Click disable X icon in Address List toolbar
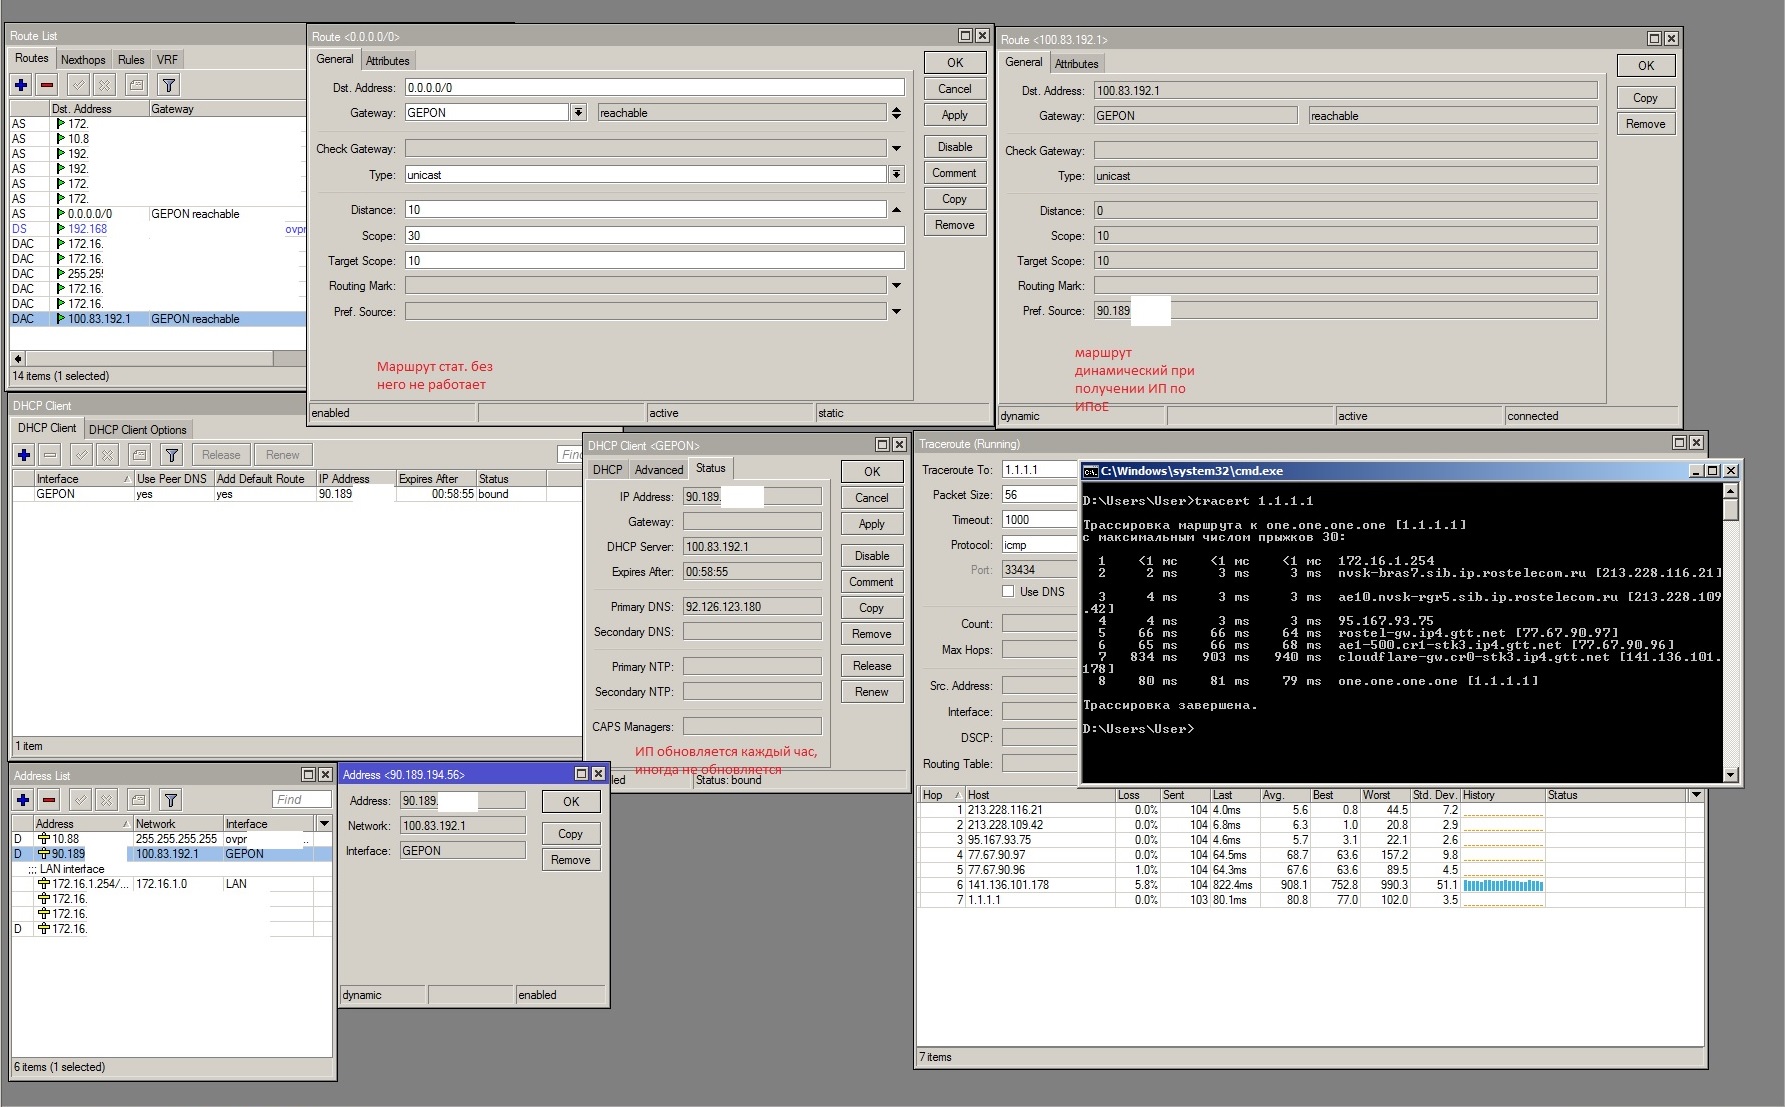The height and width of the screenshot is (1107, 1785). click(x=105, y=800)
